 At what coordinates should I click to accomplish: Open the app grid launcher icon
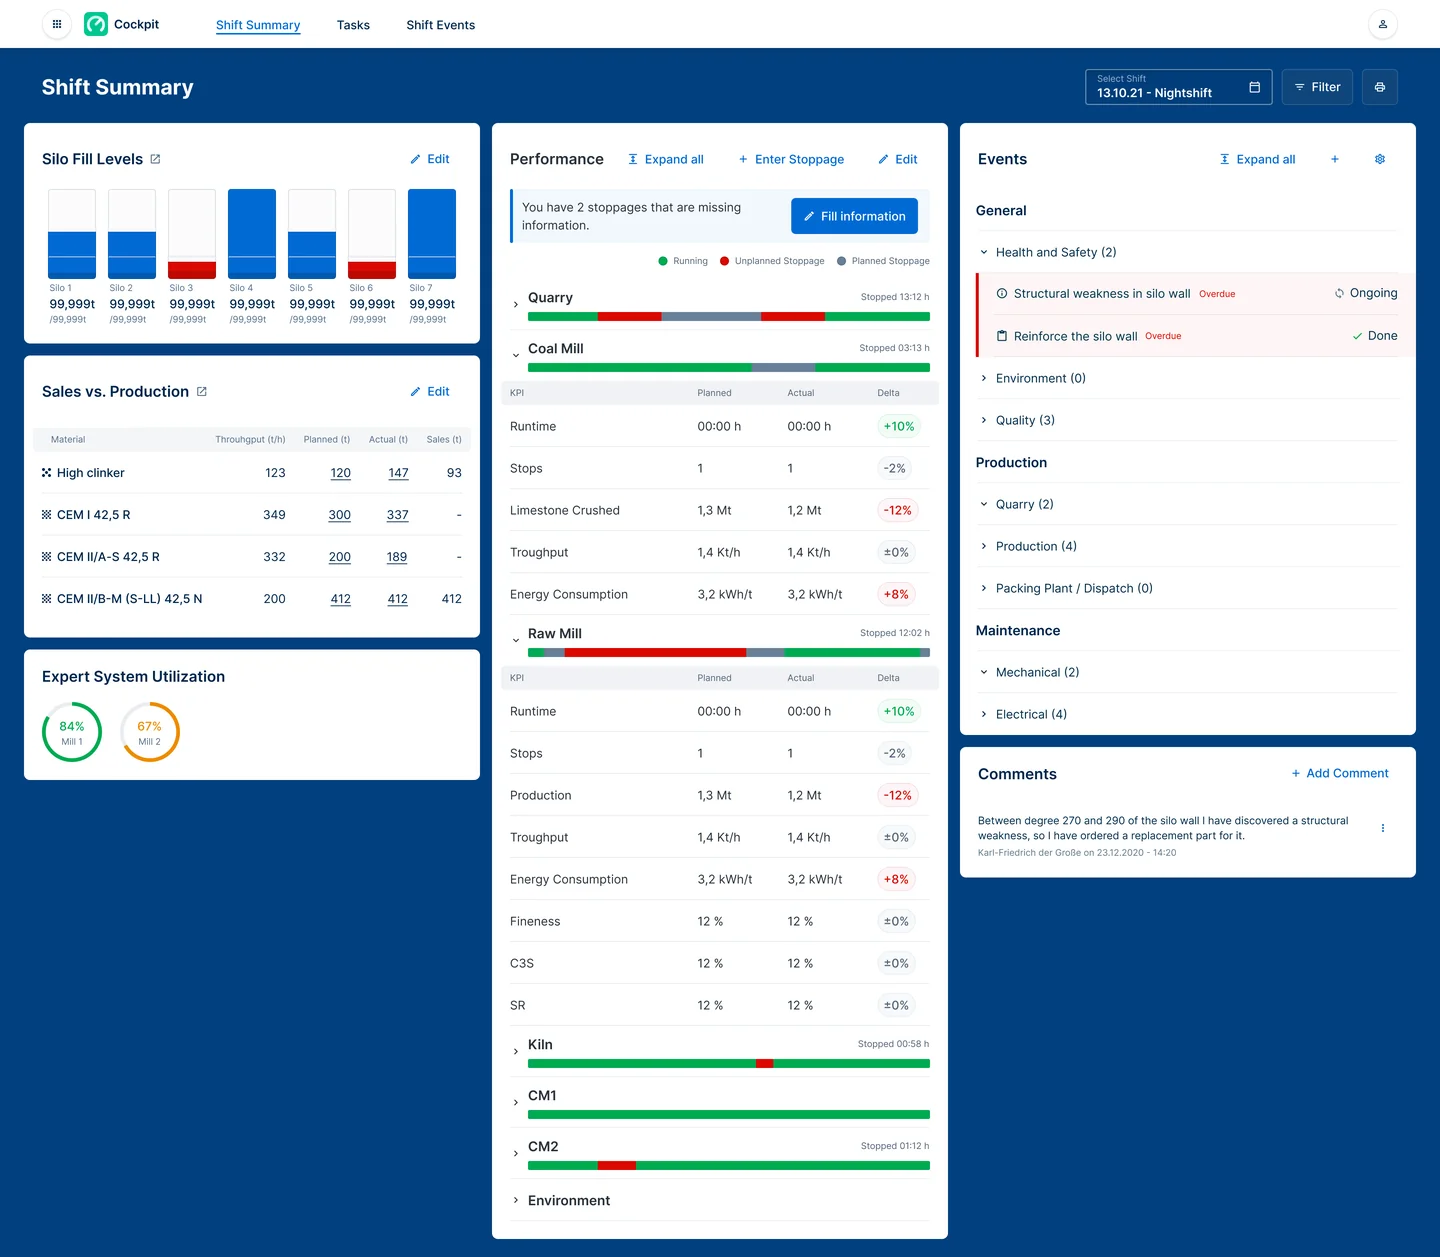click(x=56, y=24)
